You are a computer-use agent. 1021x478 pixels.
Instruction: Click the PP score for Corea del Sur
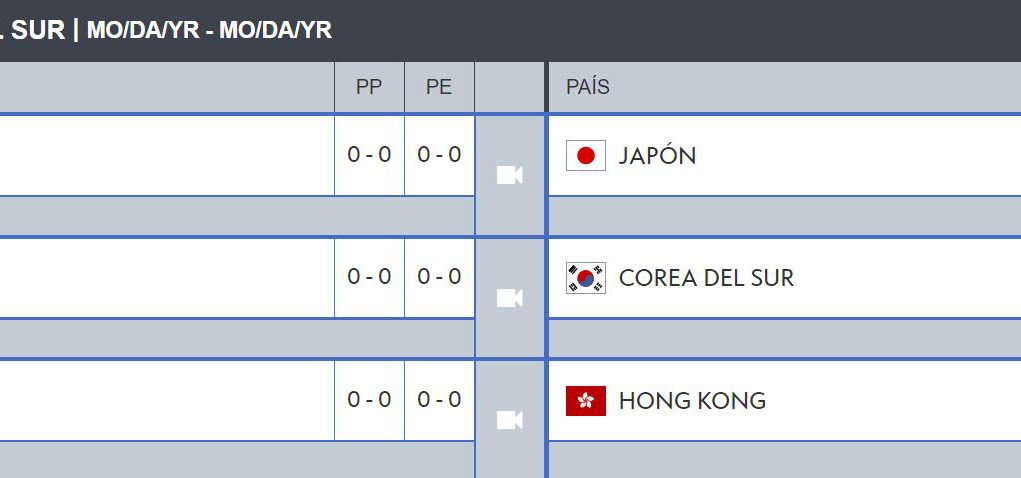(369, 277)
